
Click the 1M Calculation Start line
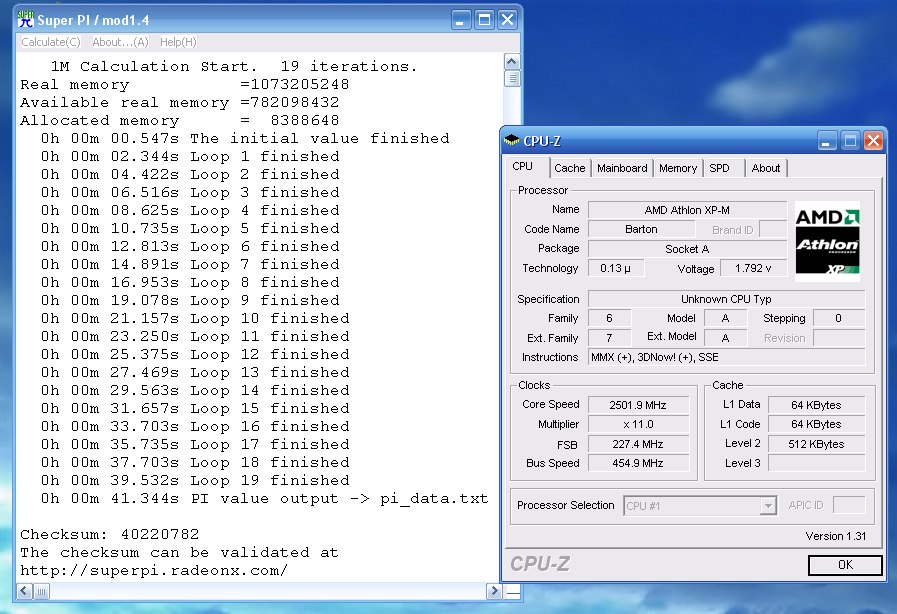click(x=234, y=66)
